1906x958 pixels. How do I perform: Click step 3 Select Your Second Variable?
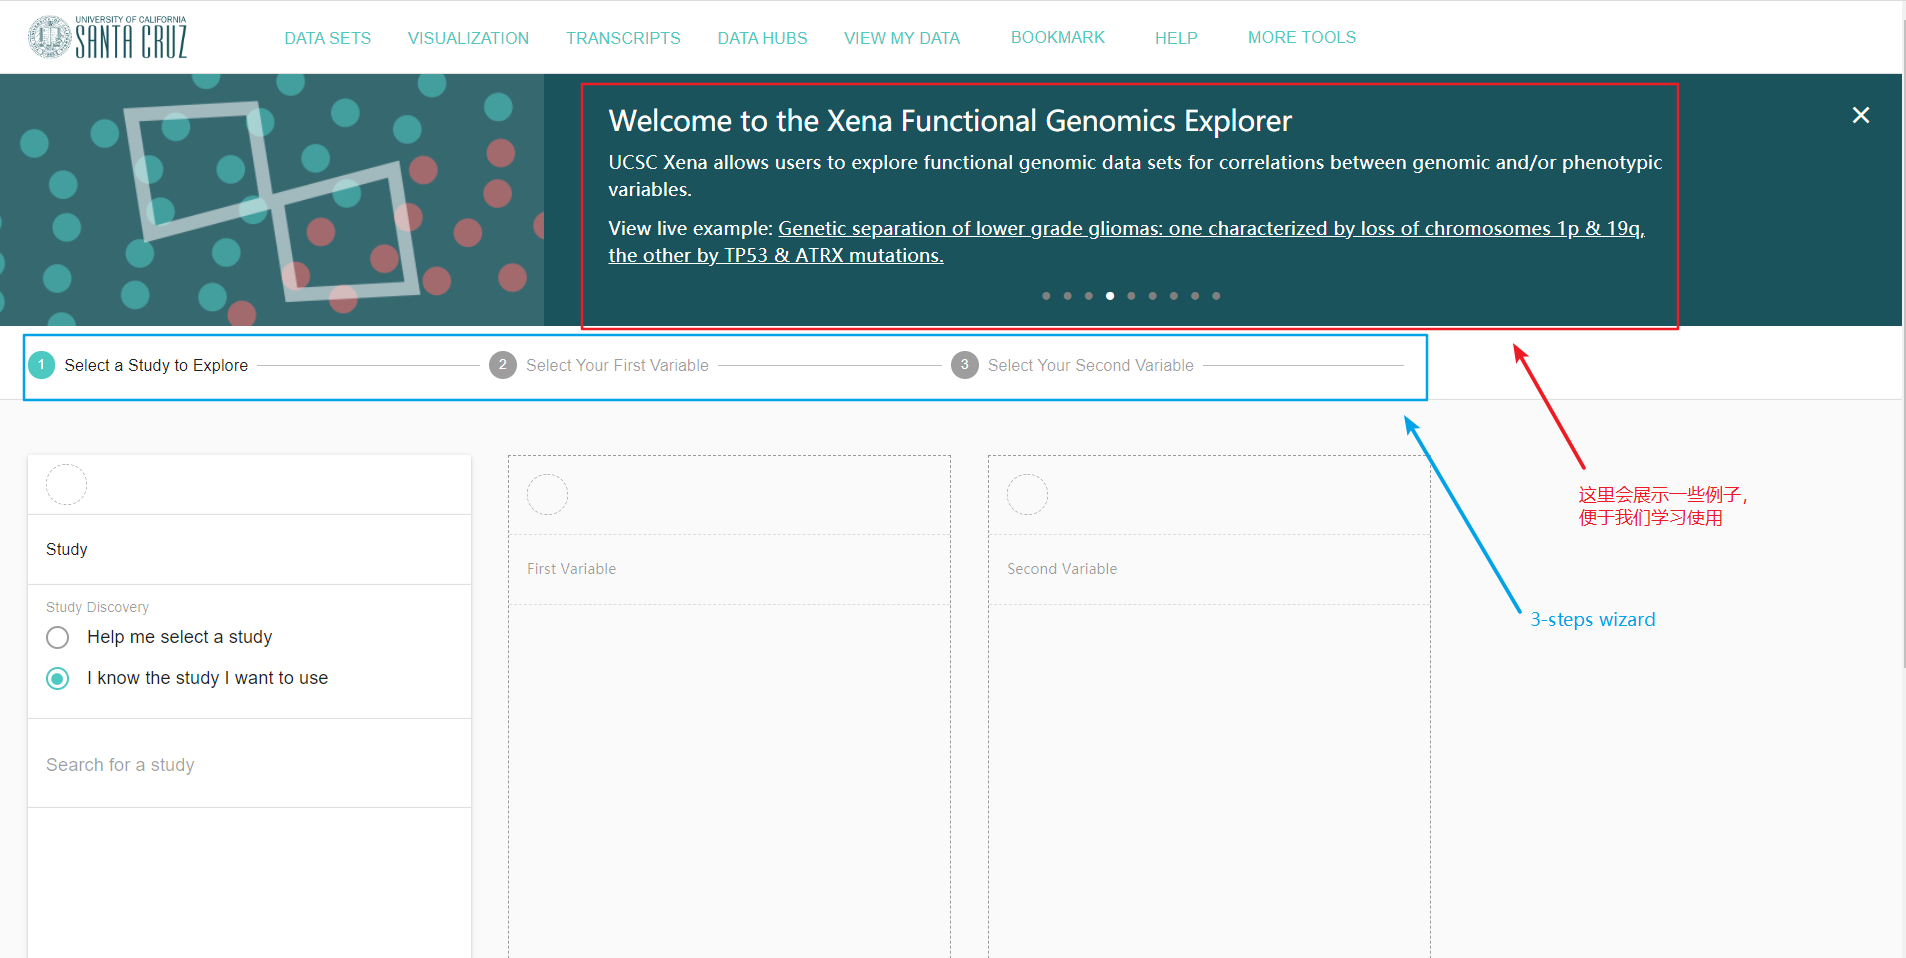(1072, 365)
